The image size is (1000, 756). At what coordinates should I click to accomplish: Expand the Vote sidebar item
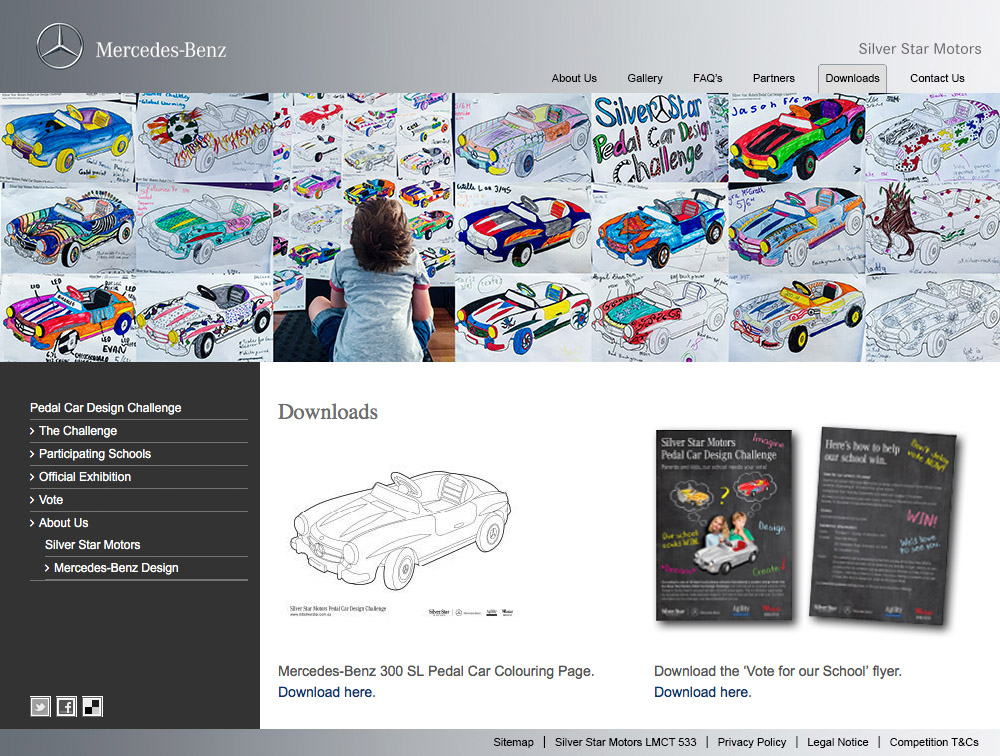[51, 500]
